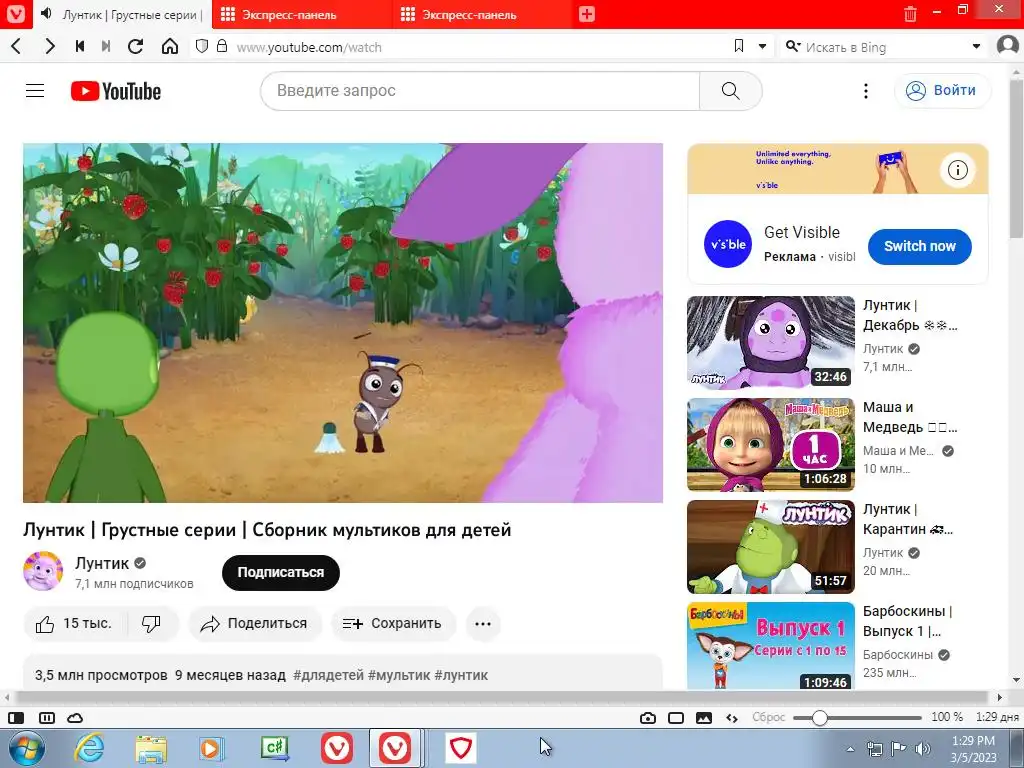Expand the bookmark dropdown arrow
This screenshot has height=768, width=1024.
[x=762, y=46]
